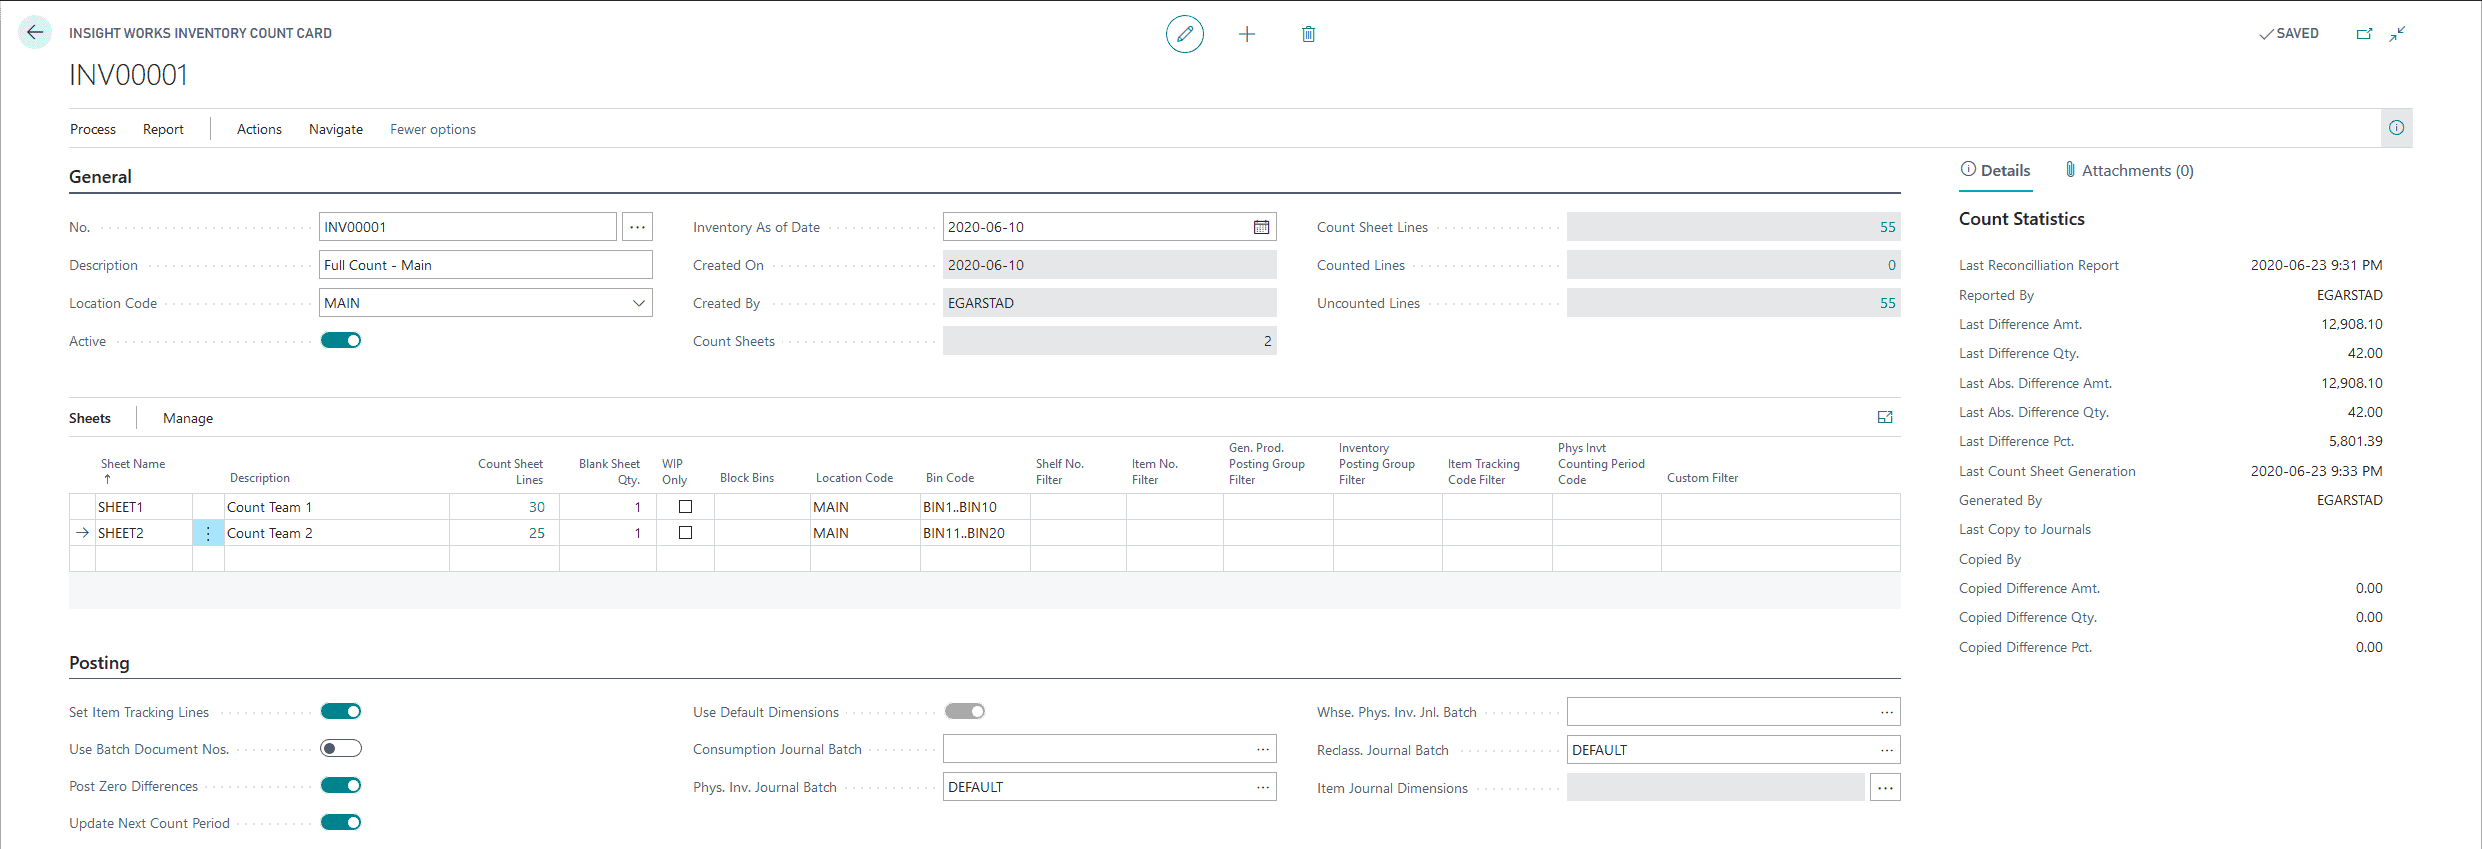Add a new record with plus icon
Image resolution: width=2482 pixels, height=849 pixels.
point(1247,34)
